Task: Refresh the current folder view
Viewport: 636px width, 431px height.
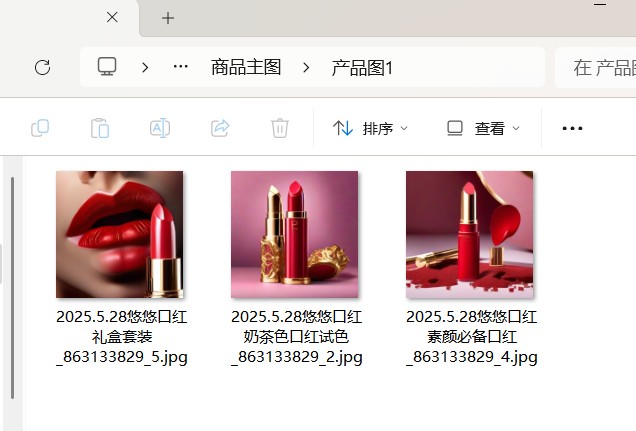Action: tap(43, 67)
